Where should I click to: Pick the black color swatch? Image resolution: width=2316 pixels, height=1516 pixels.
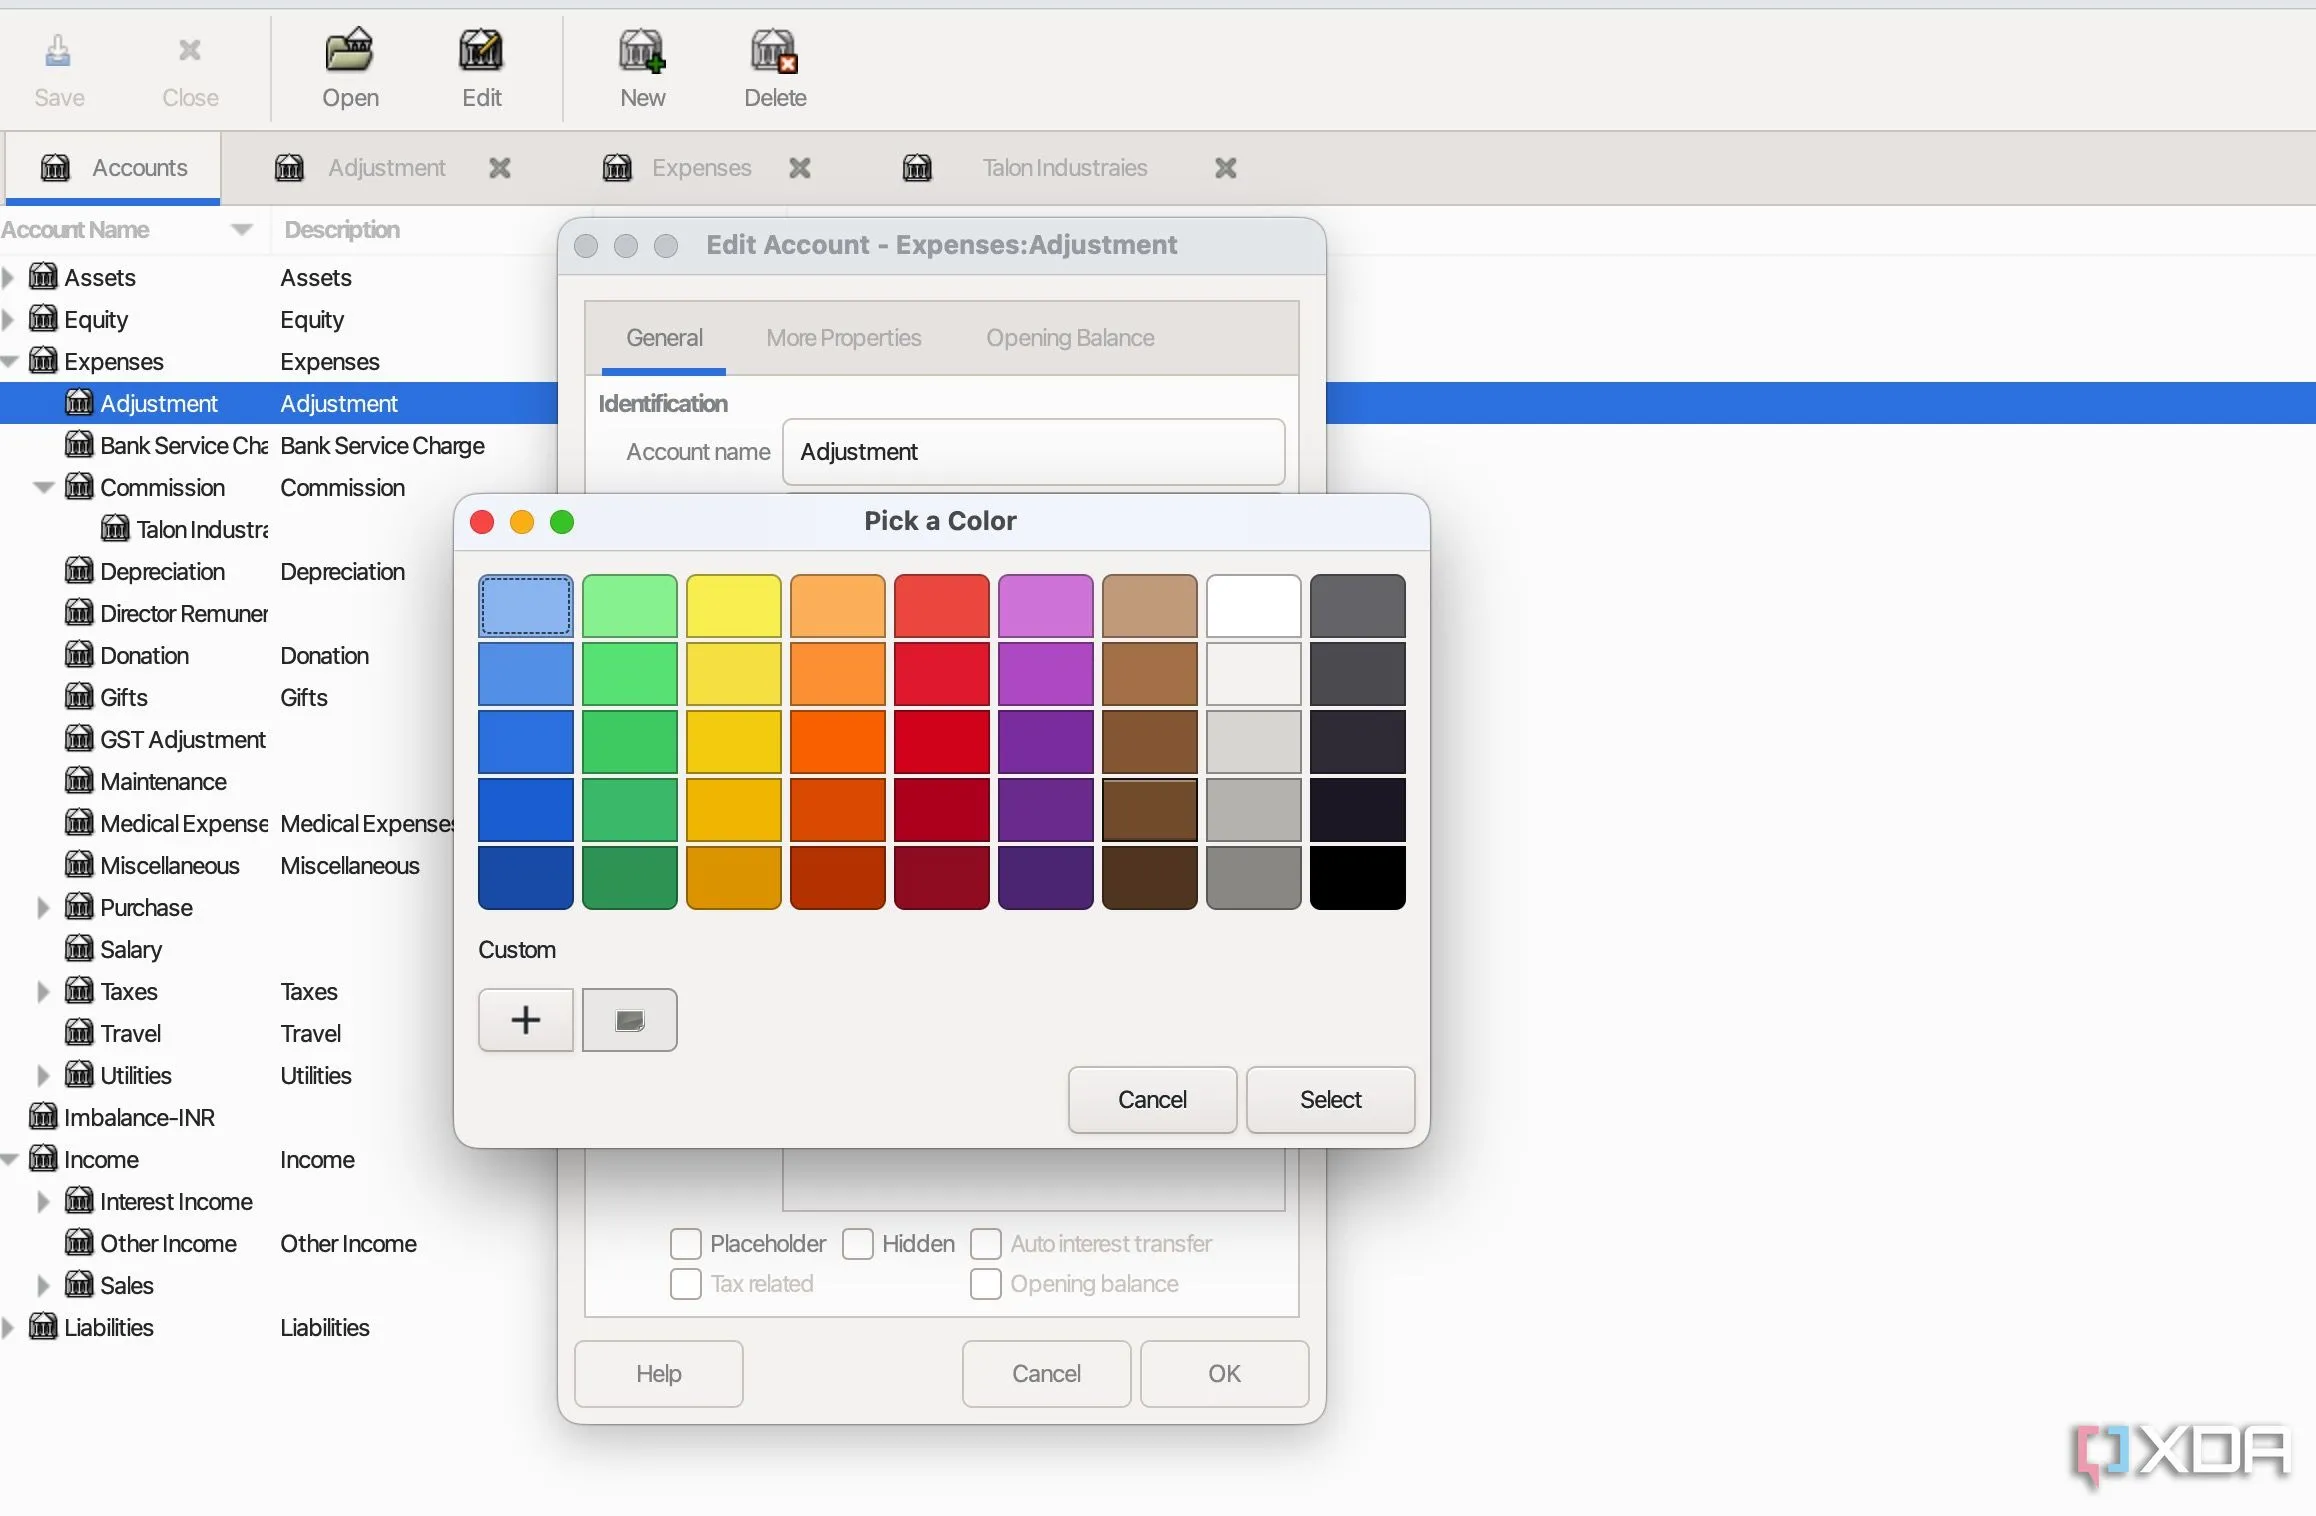[x=1357, y=877]
